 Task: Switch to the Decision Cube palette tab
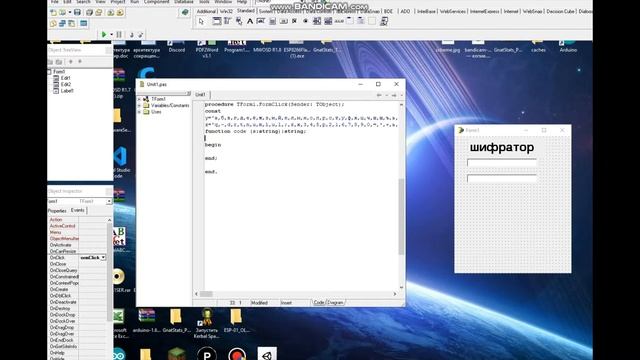[560, 11]
